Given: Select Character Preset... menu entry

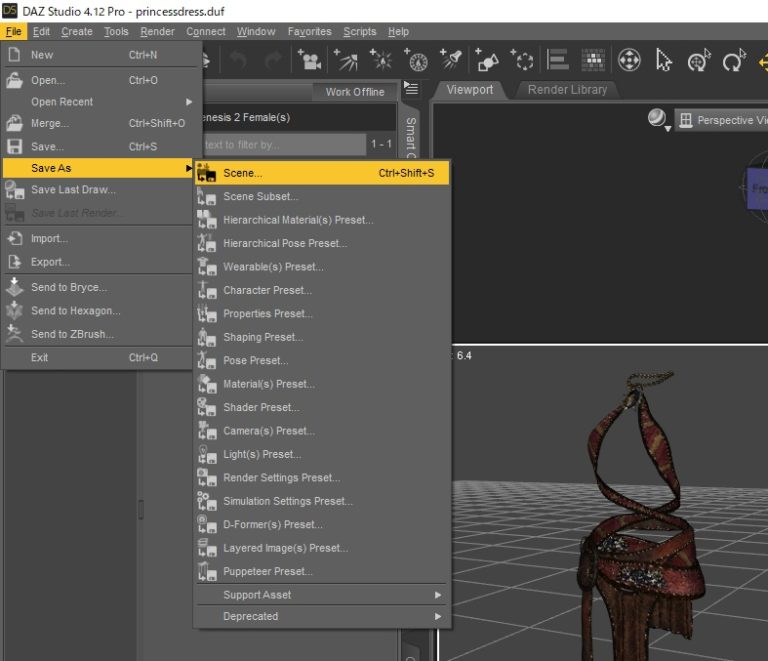Looking at the screenshot, I should point(267,290).
